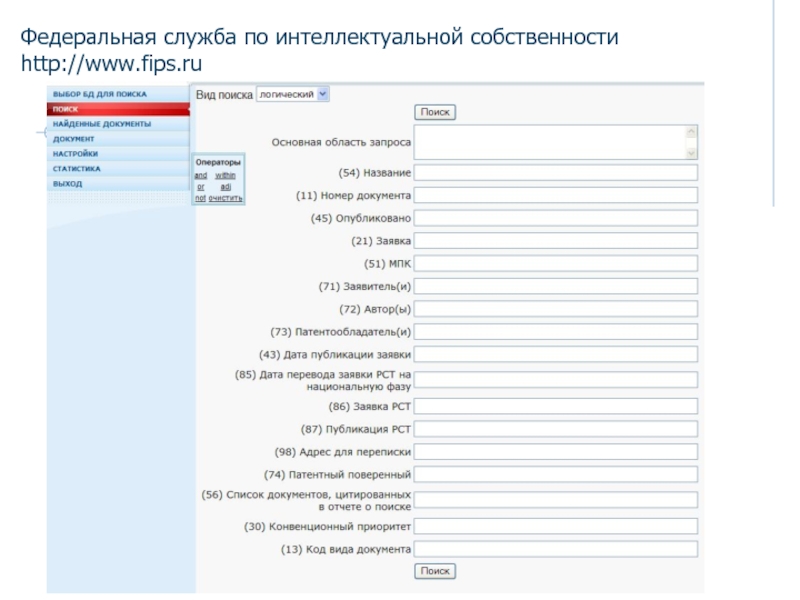This screenshot has width=800, height=600.
Task: Click the '(71) Заявитель(и)' input field
Action: [x=556, y=286]
